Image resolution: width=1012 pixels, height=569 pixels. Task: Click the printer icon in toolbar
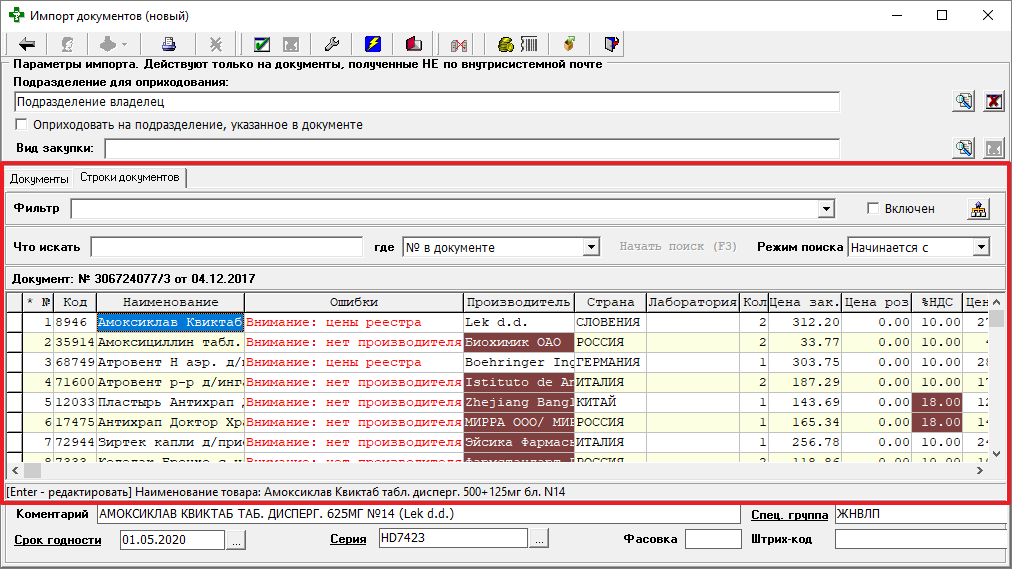[x=169, y=44]
